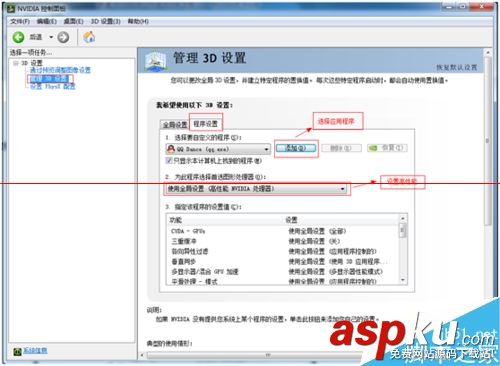Image resolution: width=500 pixels, height=366 pixels.
Task: Select 设置 PhysX 配置 in the task tree
Action: click(53, 87)
